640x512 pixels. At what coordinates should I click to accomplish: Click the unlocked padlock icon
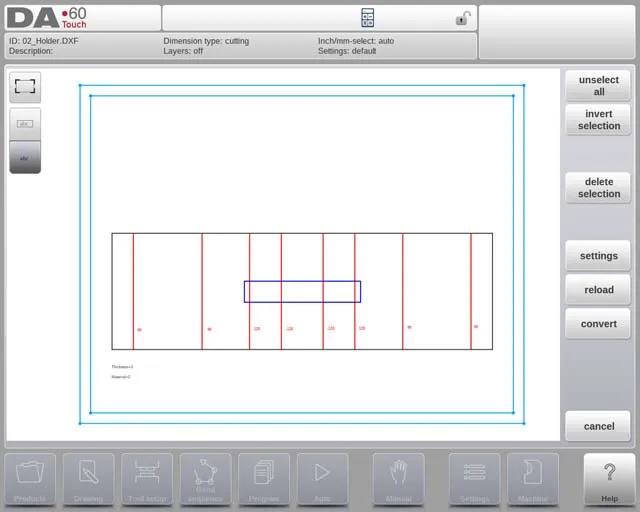(x=462, y=18)
